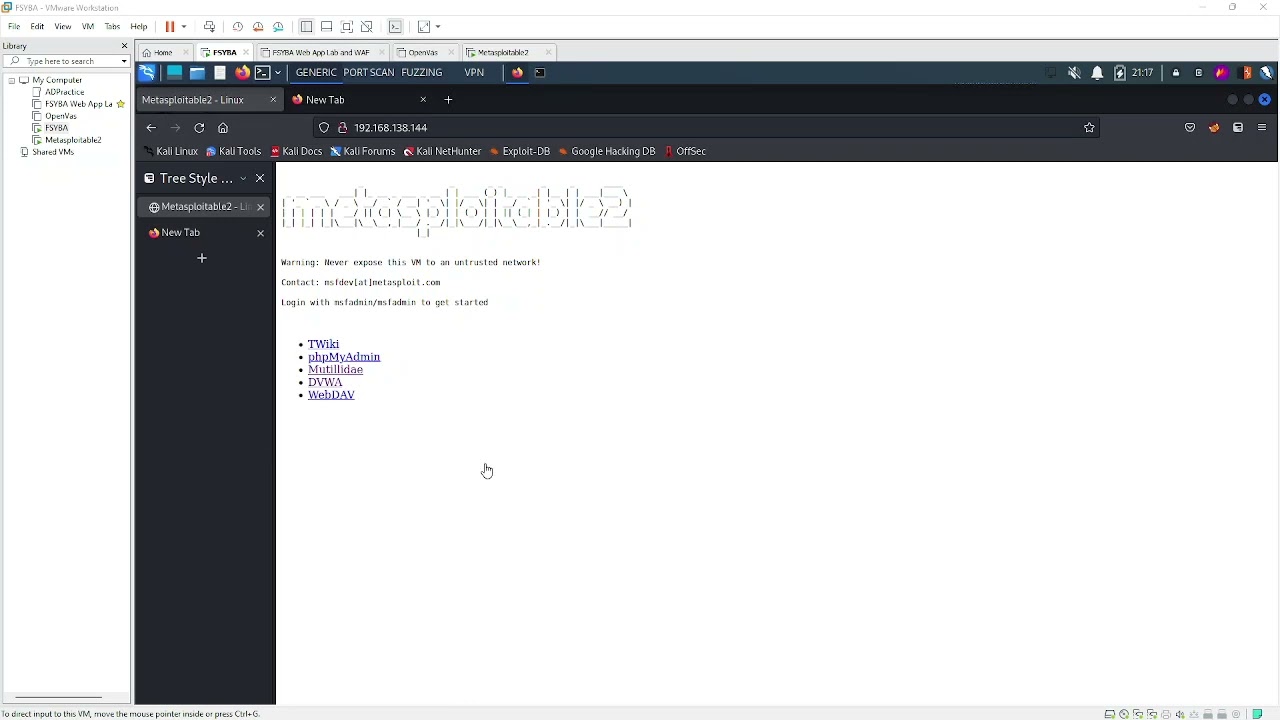Toggle the muted volume icon in Kali panel
Viewport: 1280px width, 720px height.
(1074, 73)
